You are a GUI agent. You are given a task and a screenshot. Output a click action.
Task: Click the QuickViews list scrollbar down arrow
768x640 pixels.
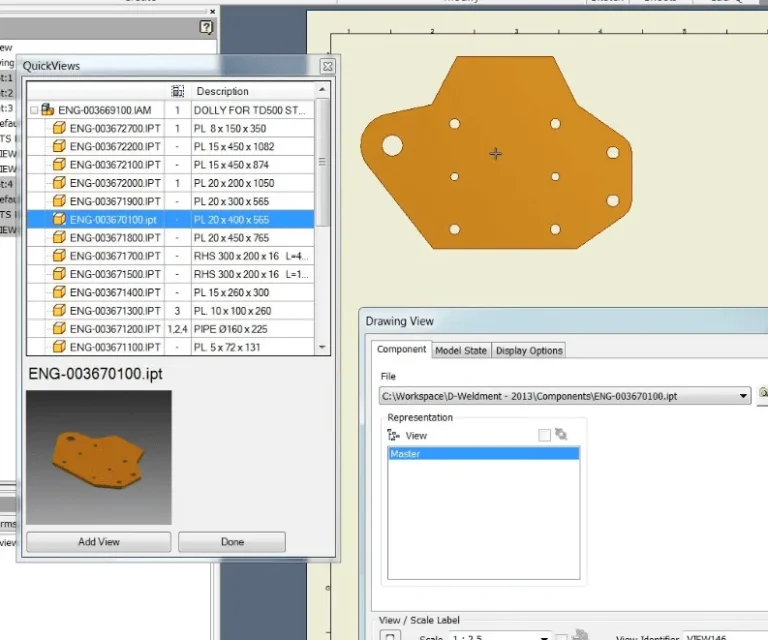pos(322,347)
